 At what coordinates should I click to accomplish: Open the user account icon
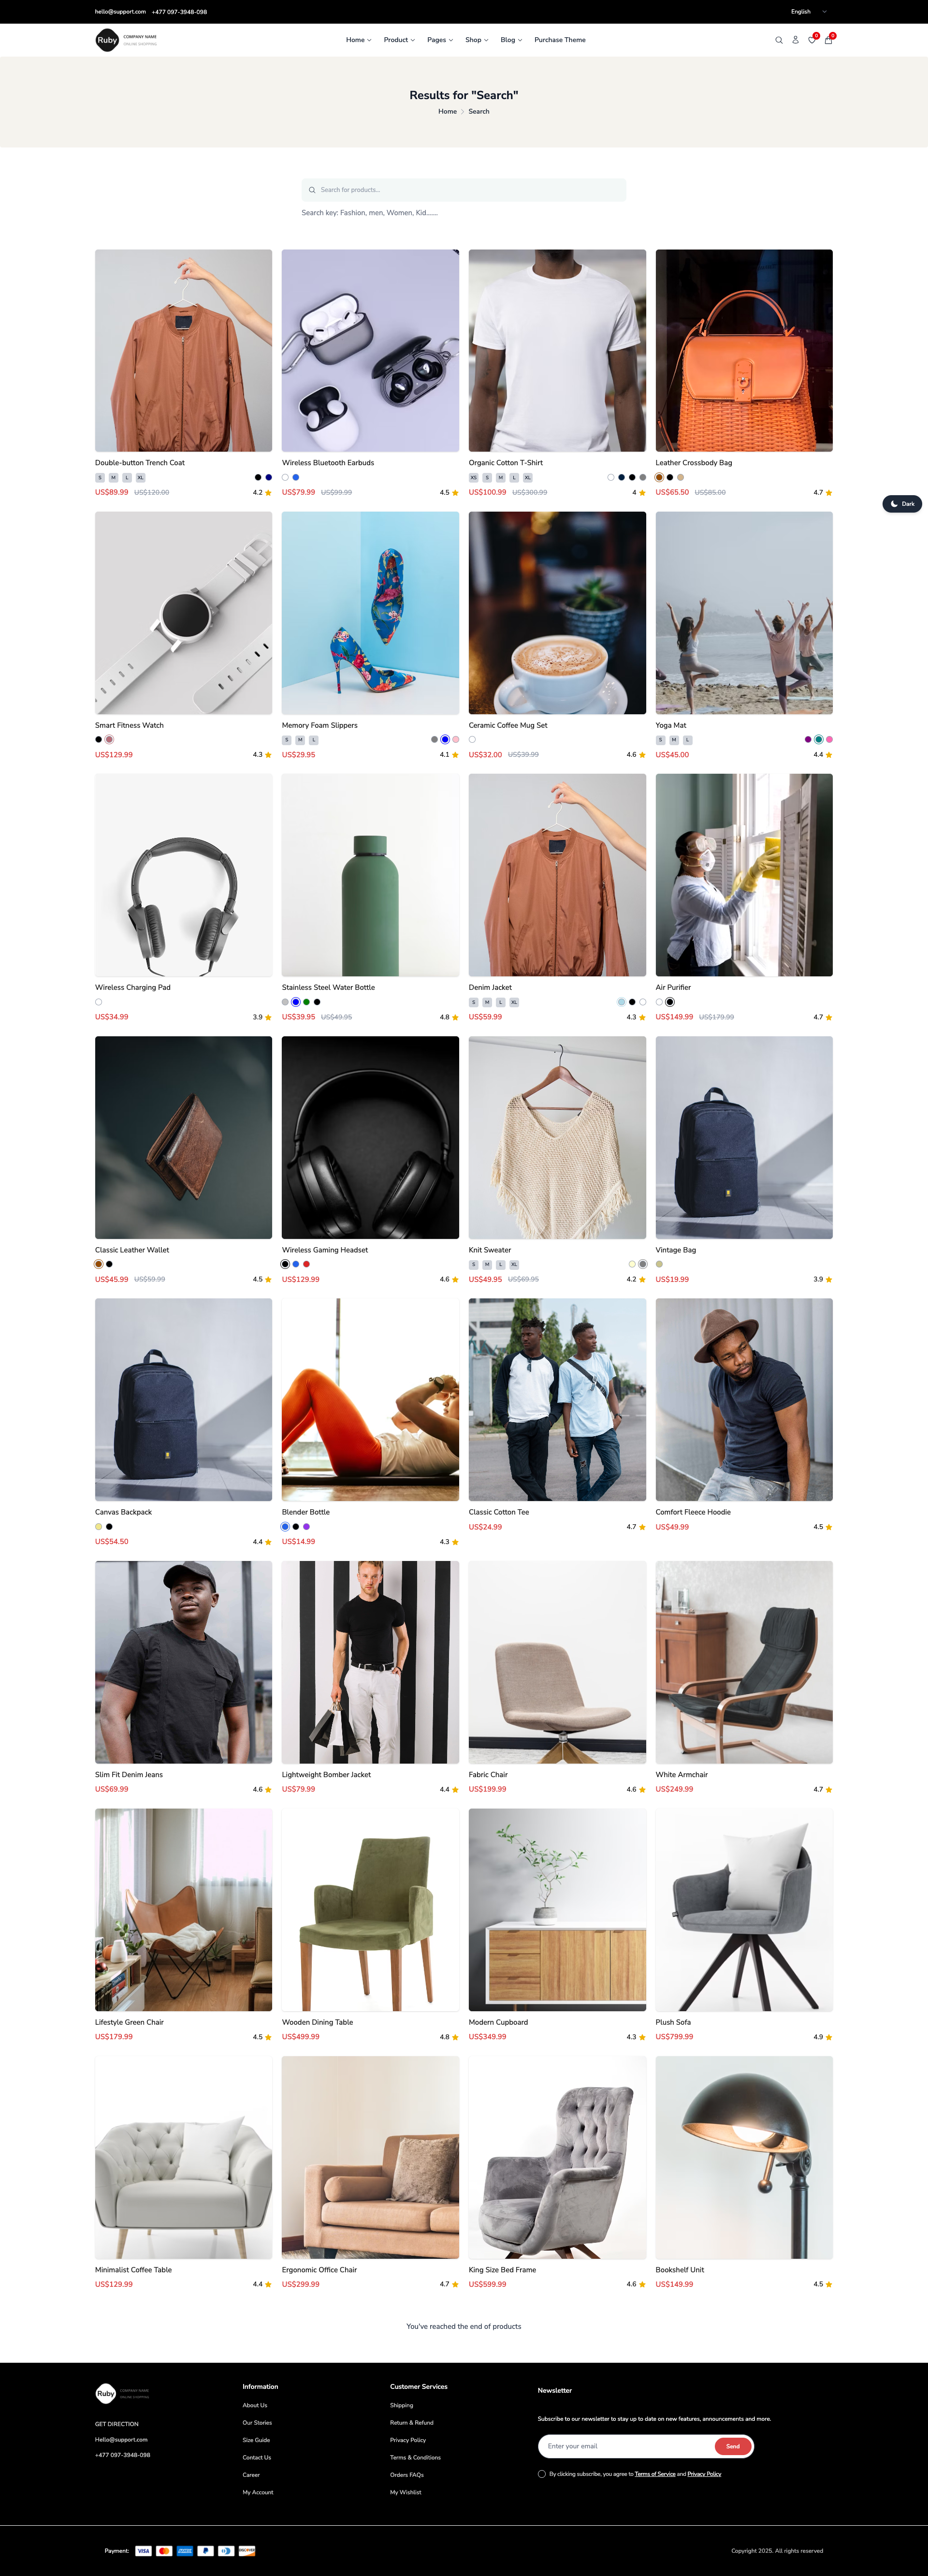click(795, 40)
